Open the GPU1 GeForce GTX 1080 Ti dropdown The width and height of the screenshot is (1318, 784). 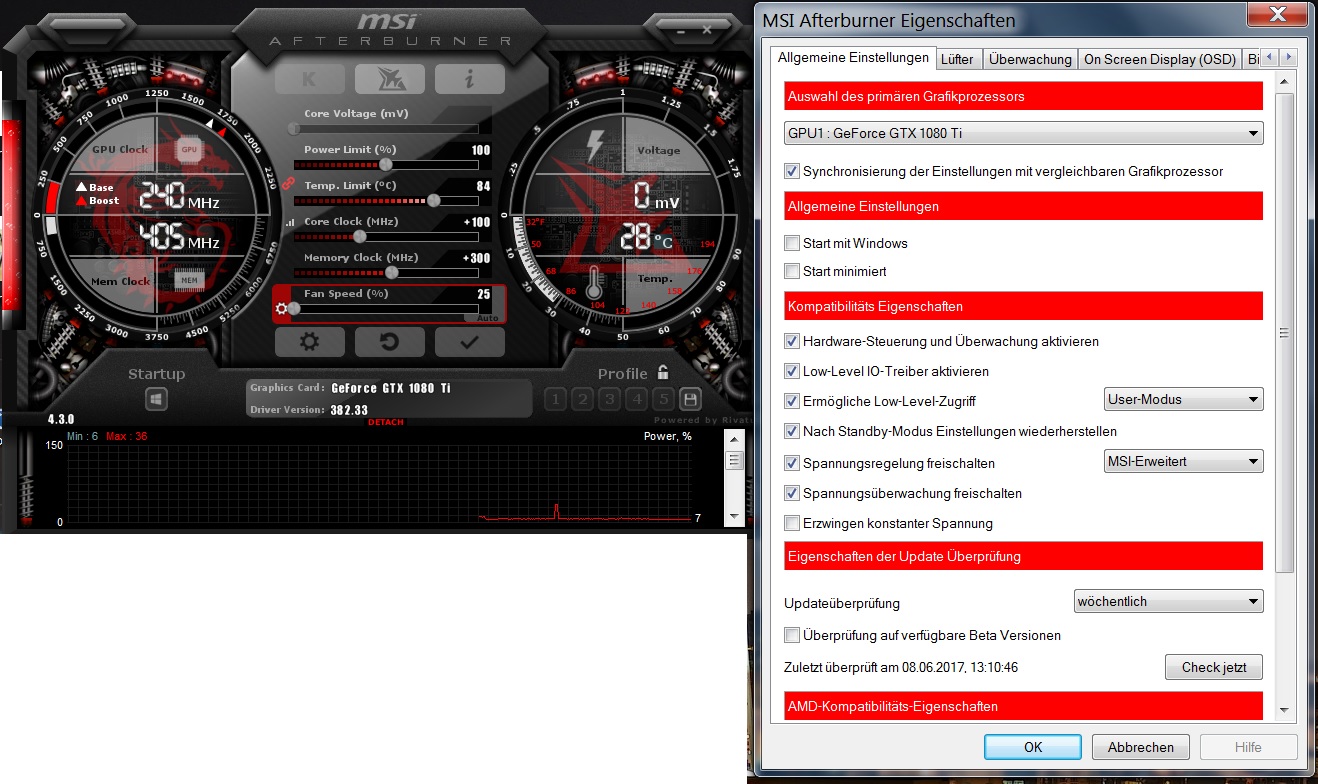1024,133
